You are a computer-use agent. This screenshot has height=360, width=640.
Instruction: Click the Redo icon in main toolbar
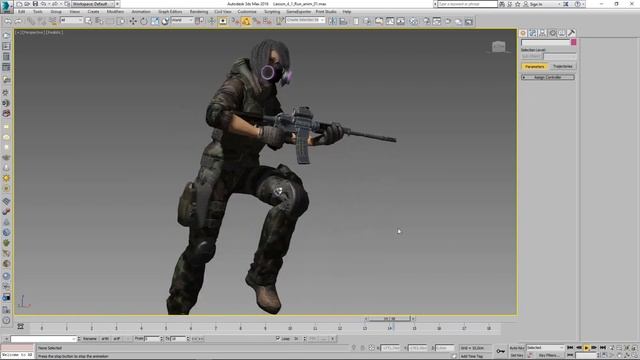point(19,21)
